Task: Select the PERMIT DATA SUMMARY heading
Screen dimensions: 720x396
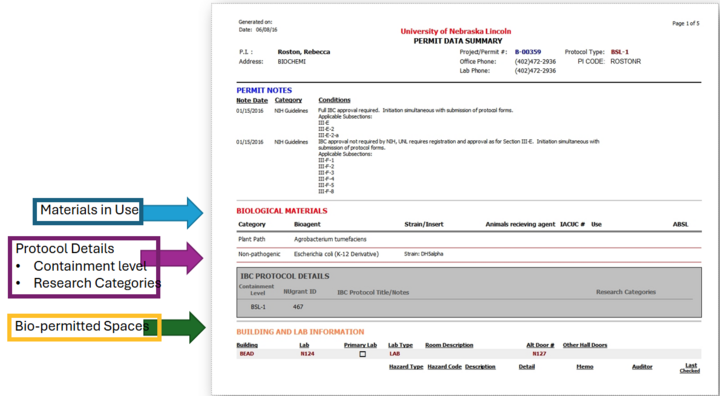Action: pyautogui.click(x=458, y=41)
